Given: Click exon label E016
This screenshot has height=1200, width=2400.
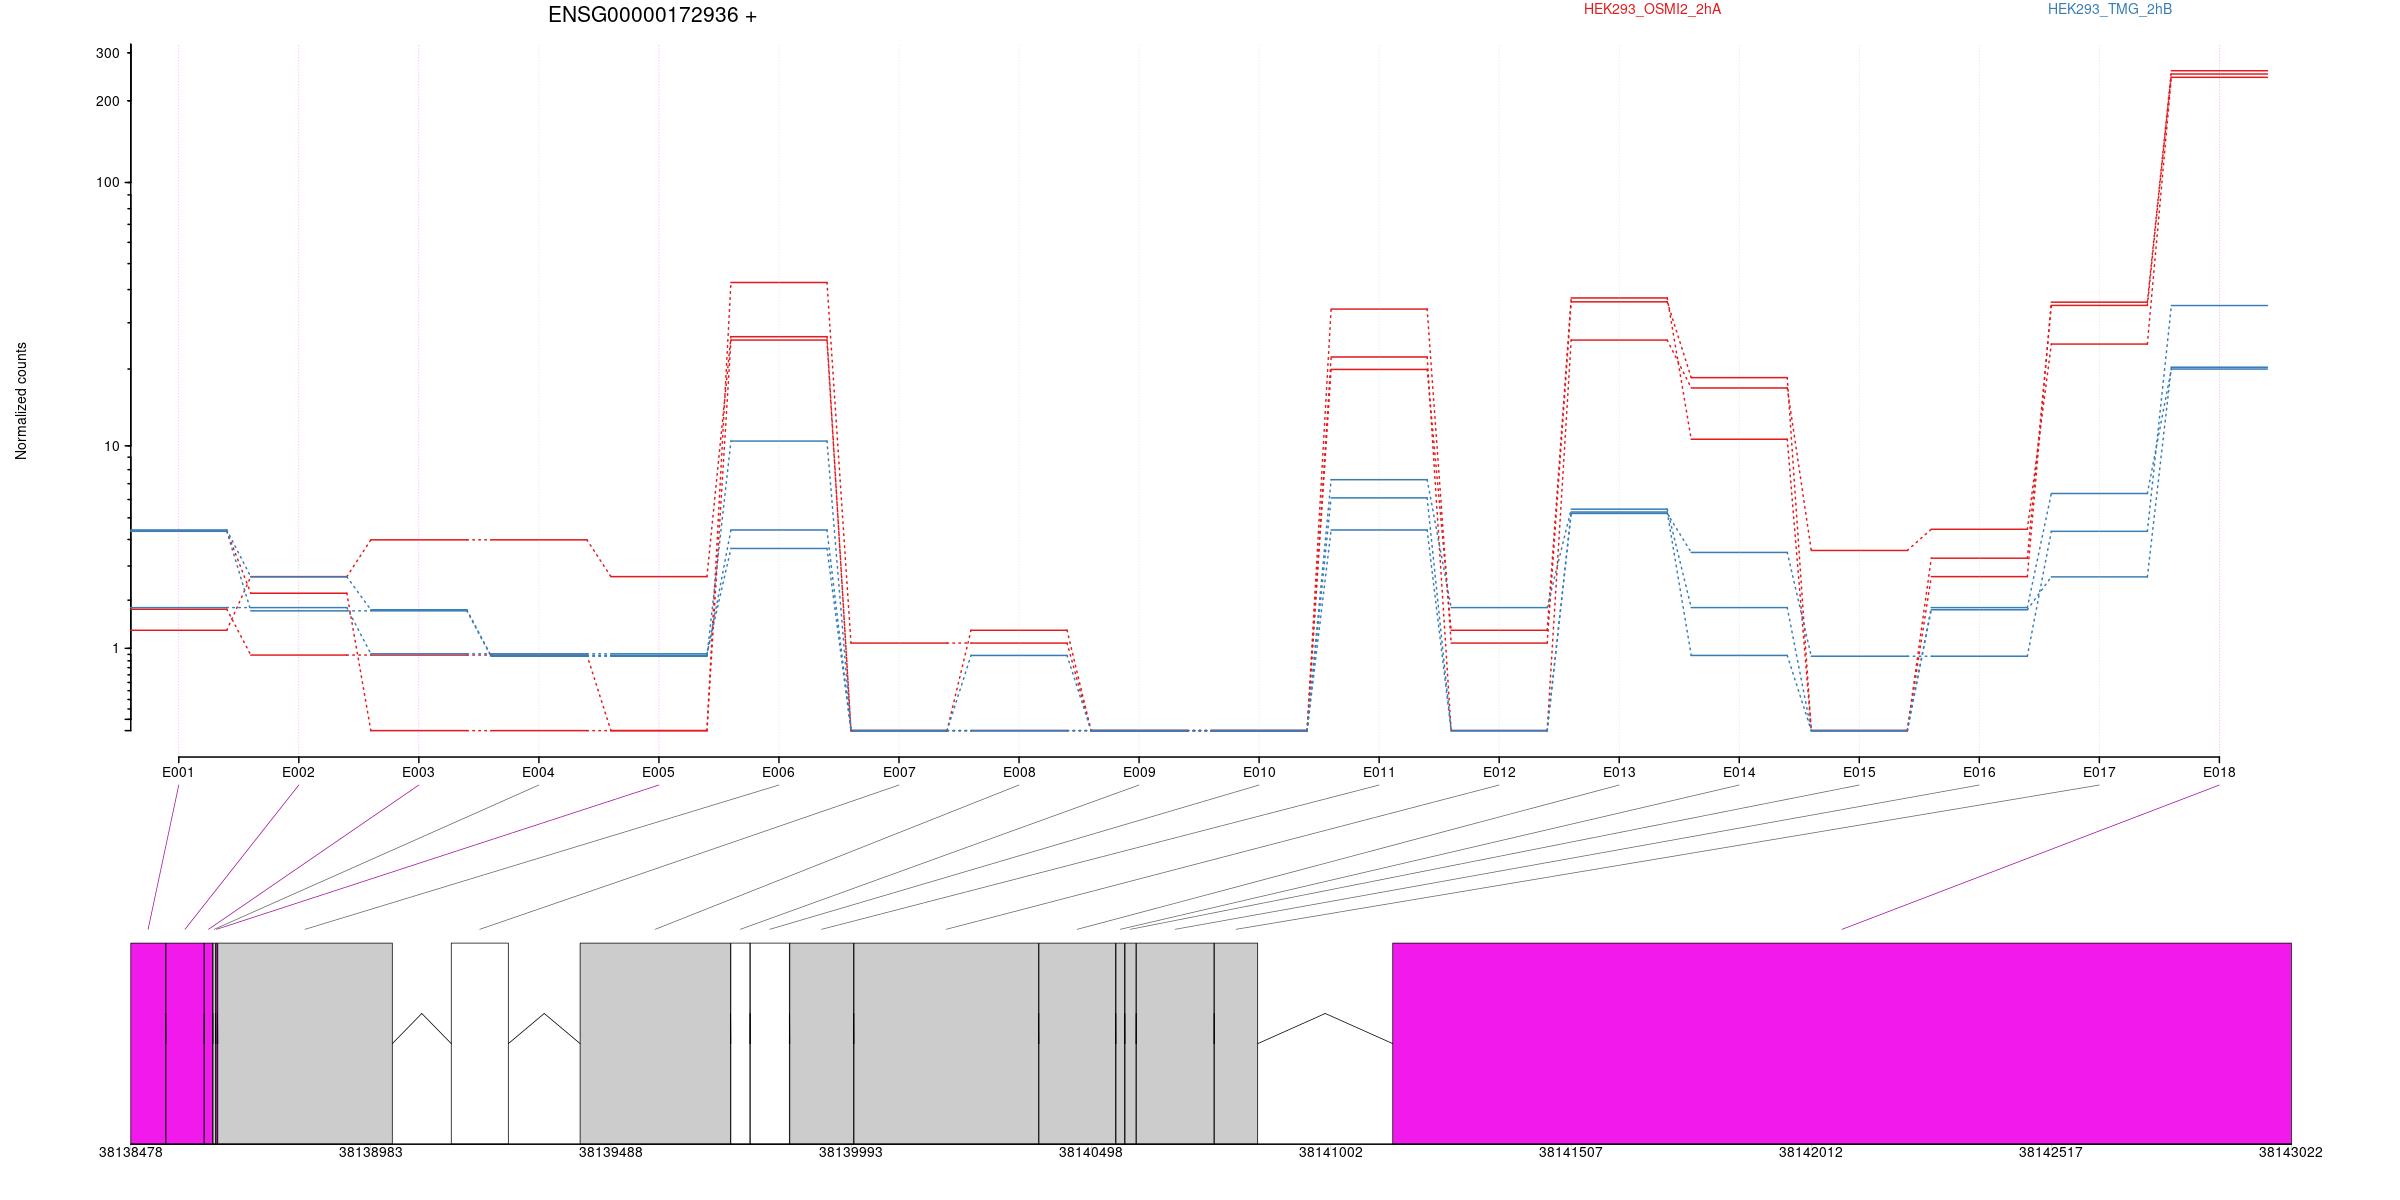Looking at the screenshot, I should (1979, 772).
